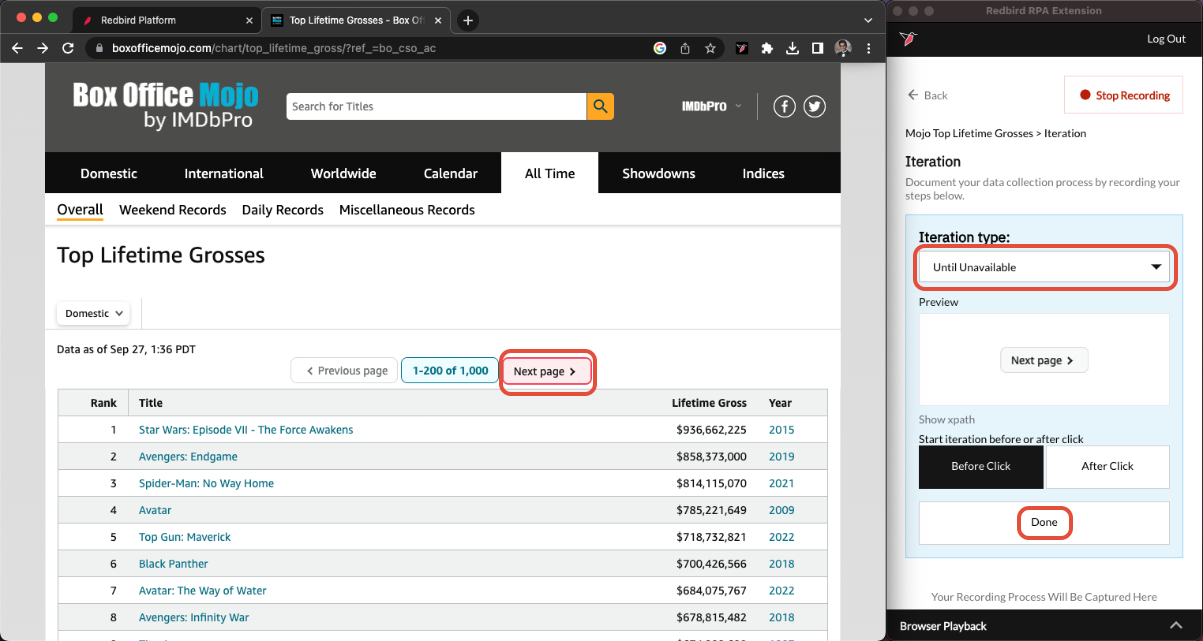
Task: Select the Overall sub-tab
Action: point(80,210)
